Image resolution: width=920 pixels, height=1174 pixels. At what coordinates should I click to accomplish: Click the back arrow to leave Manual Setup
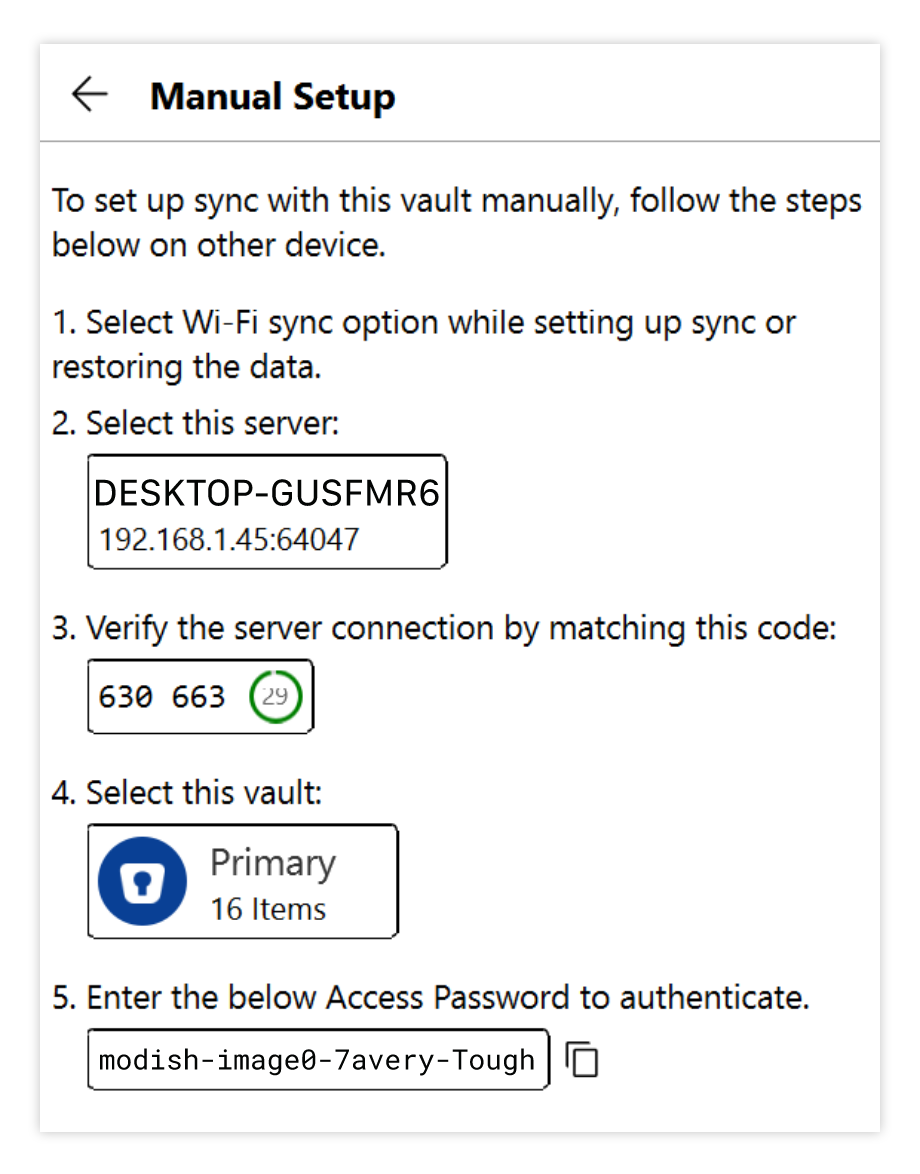click(90, 95)
